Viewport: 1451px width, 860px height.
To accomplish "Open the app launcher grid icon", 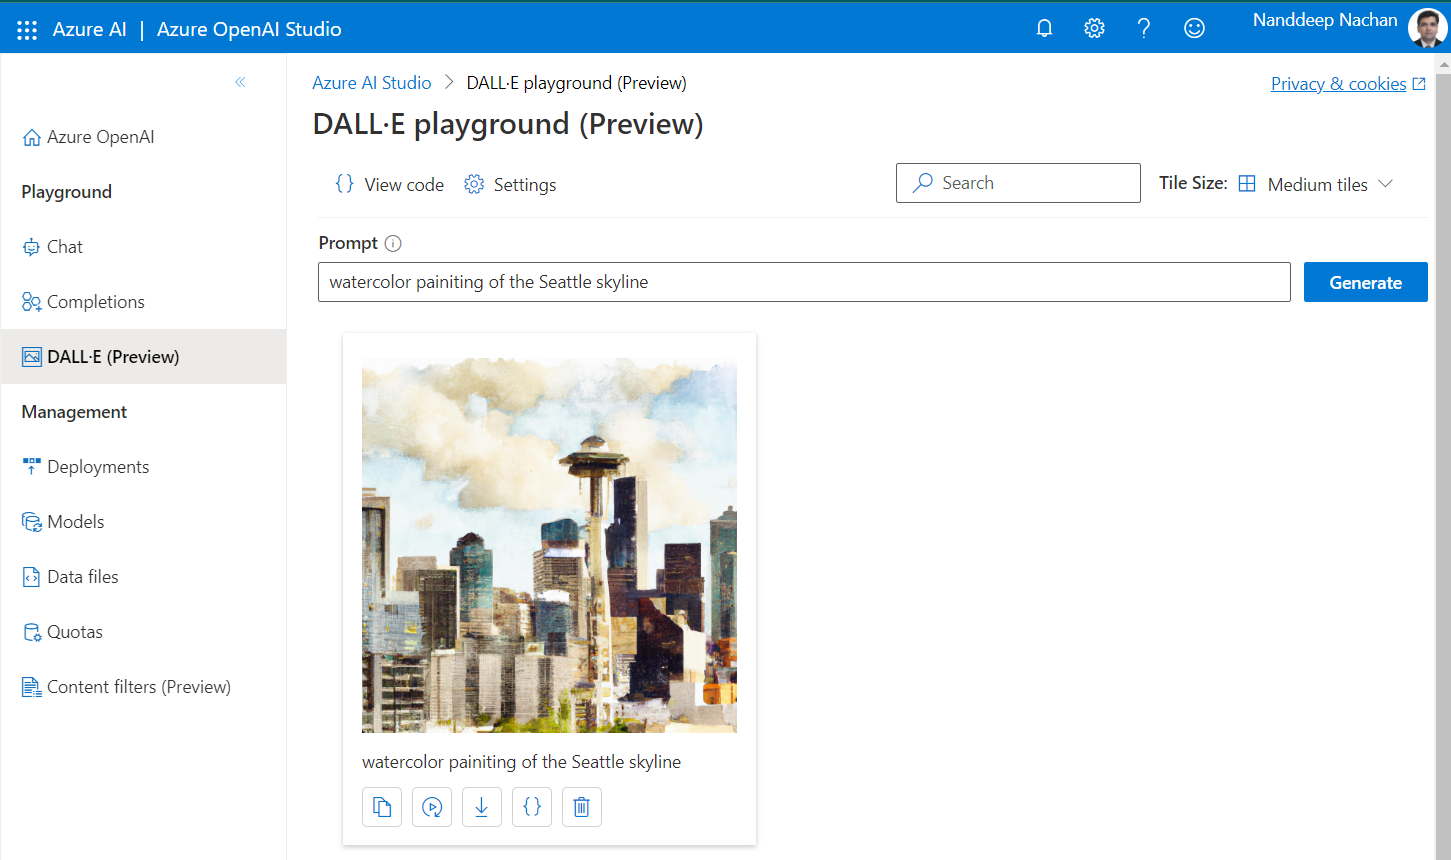I will point(27,29).
